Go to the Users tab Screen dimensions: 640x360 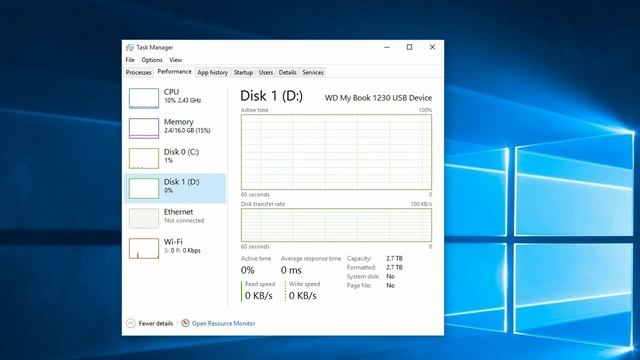[x=266, y=72]
